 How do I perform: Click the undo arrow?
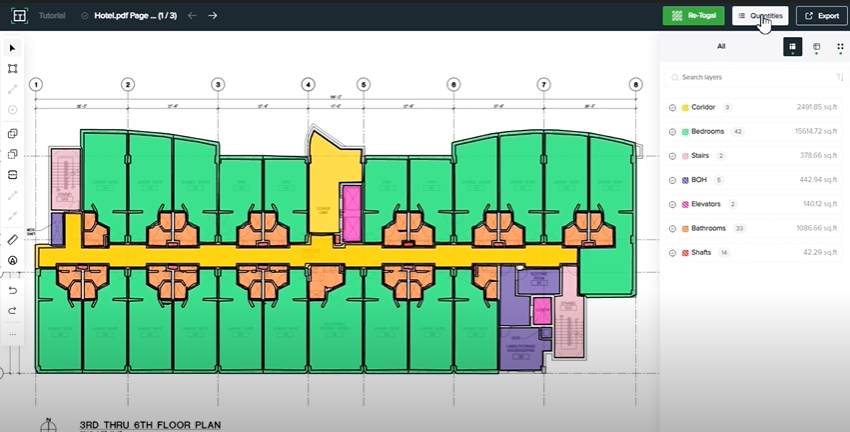[12, 290]
